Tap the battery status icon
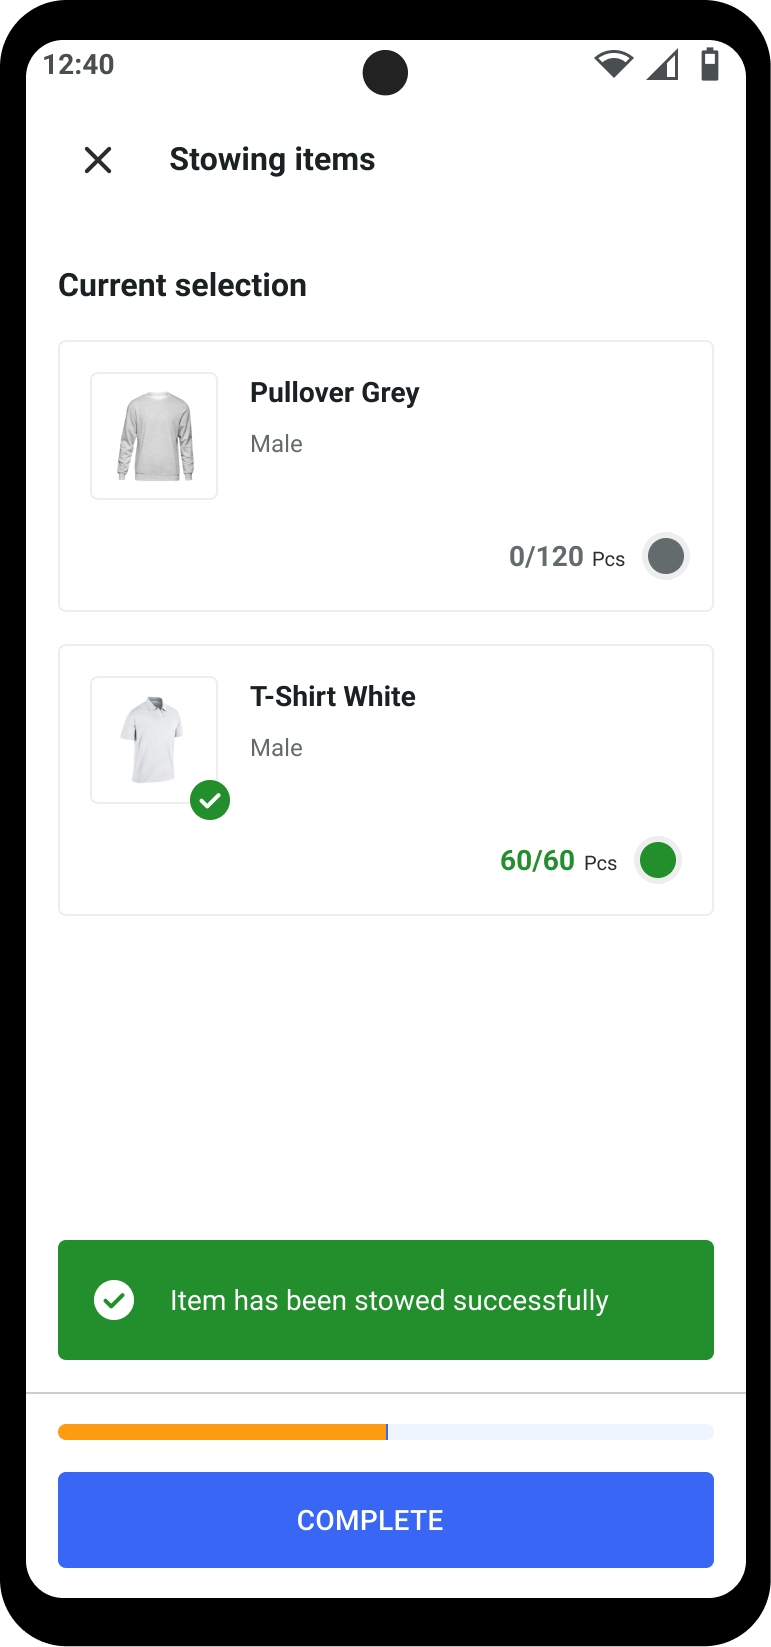The image size is (771, 1647). [710, 64]
